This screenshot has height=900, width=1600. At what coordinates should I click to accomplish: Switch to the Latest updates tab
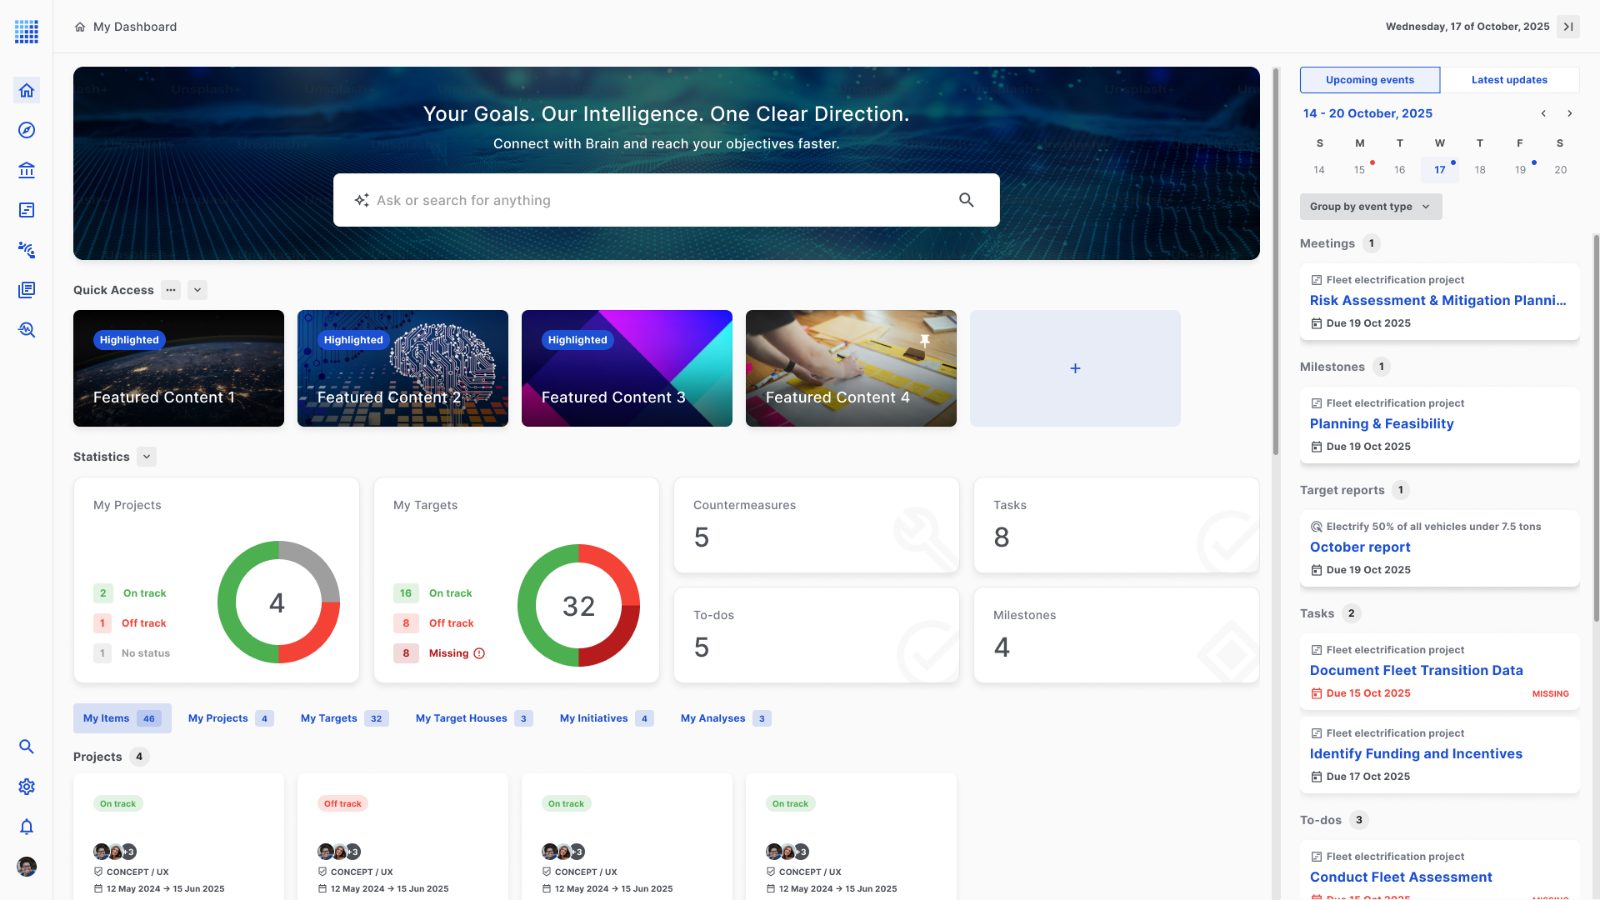pyautogui.click(x=1509, y=80)
